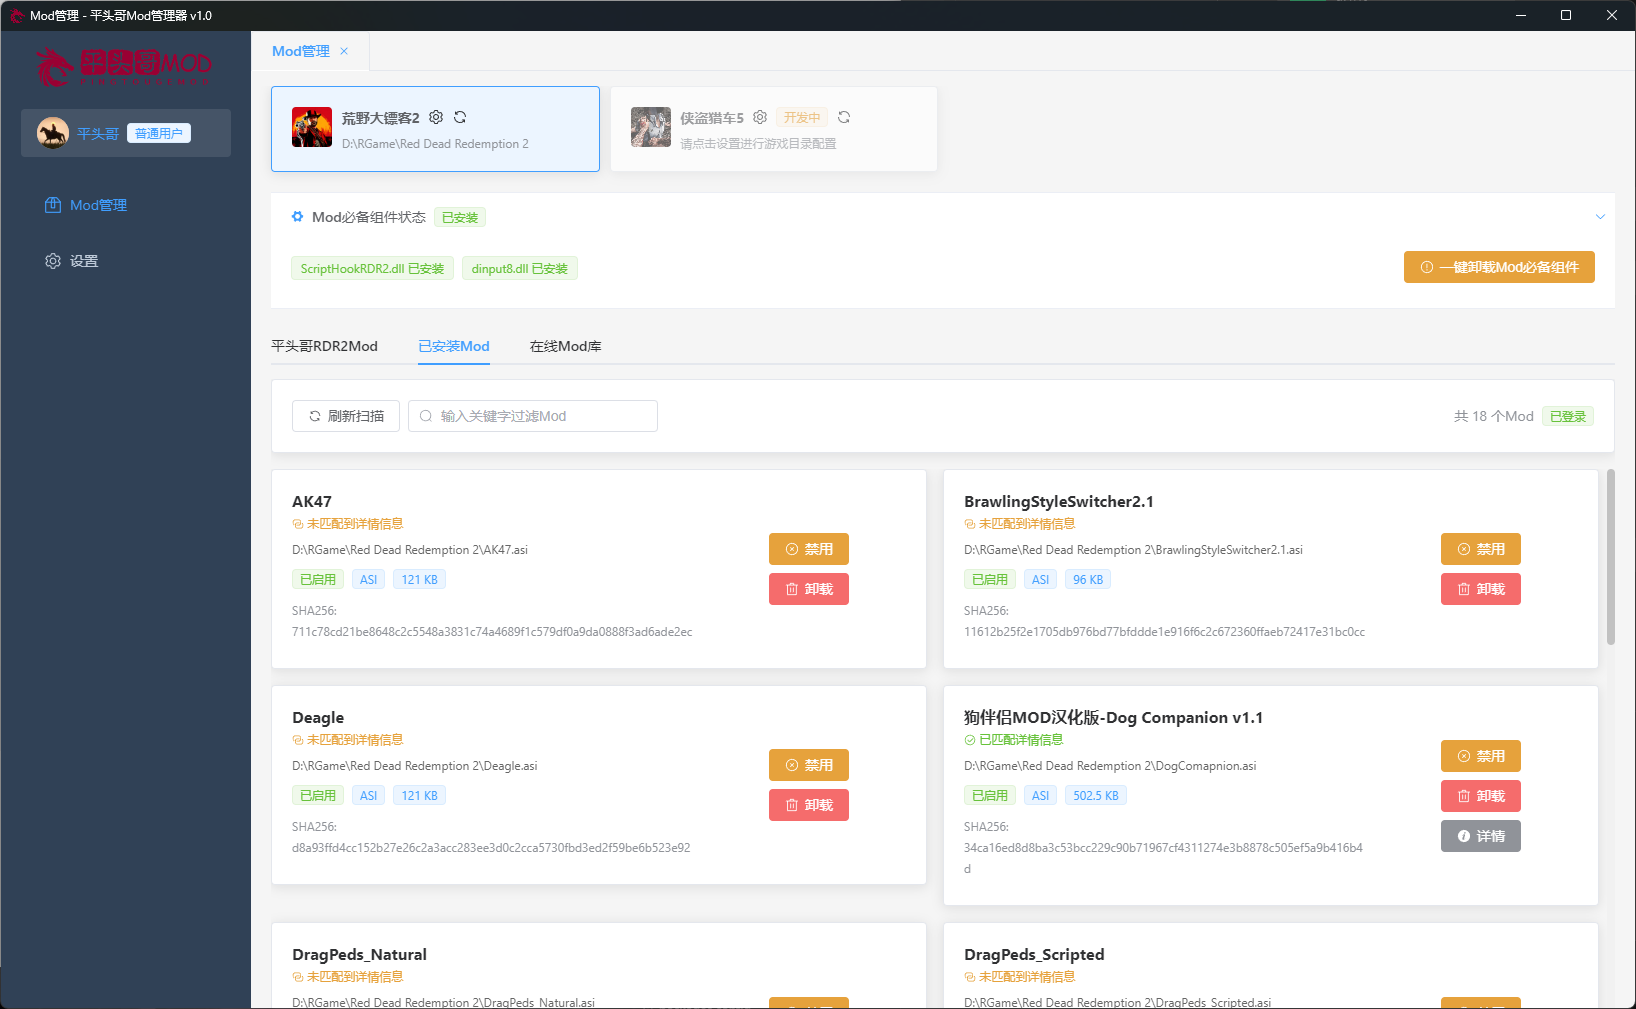
Task: Switch to the 平头哥RDR2Mod tab
Action: (324, 346)
